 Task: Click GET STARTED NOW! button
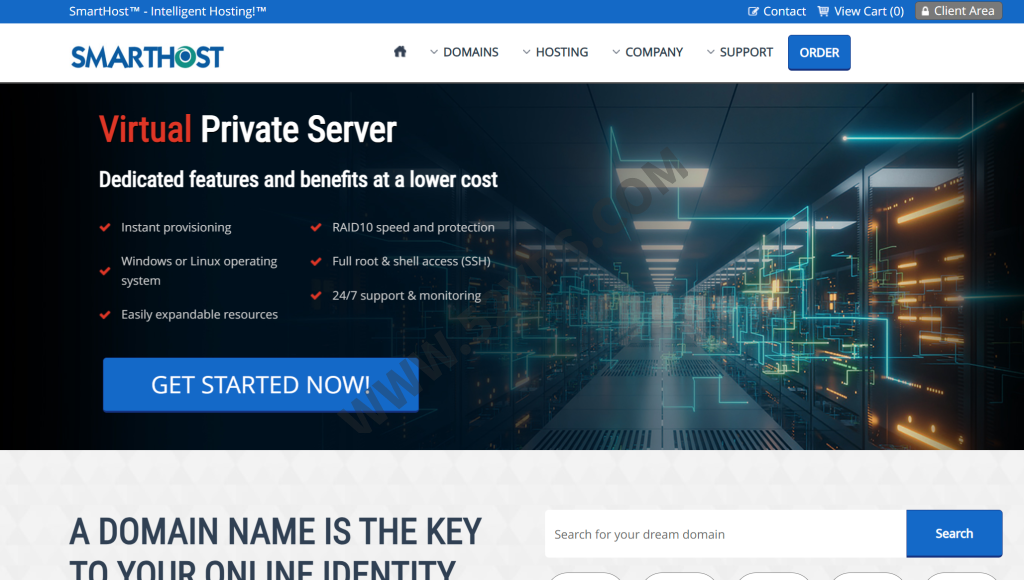pos(261,385)
